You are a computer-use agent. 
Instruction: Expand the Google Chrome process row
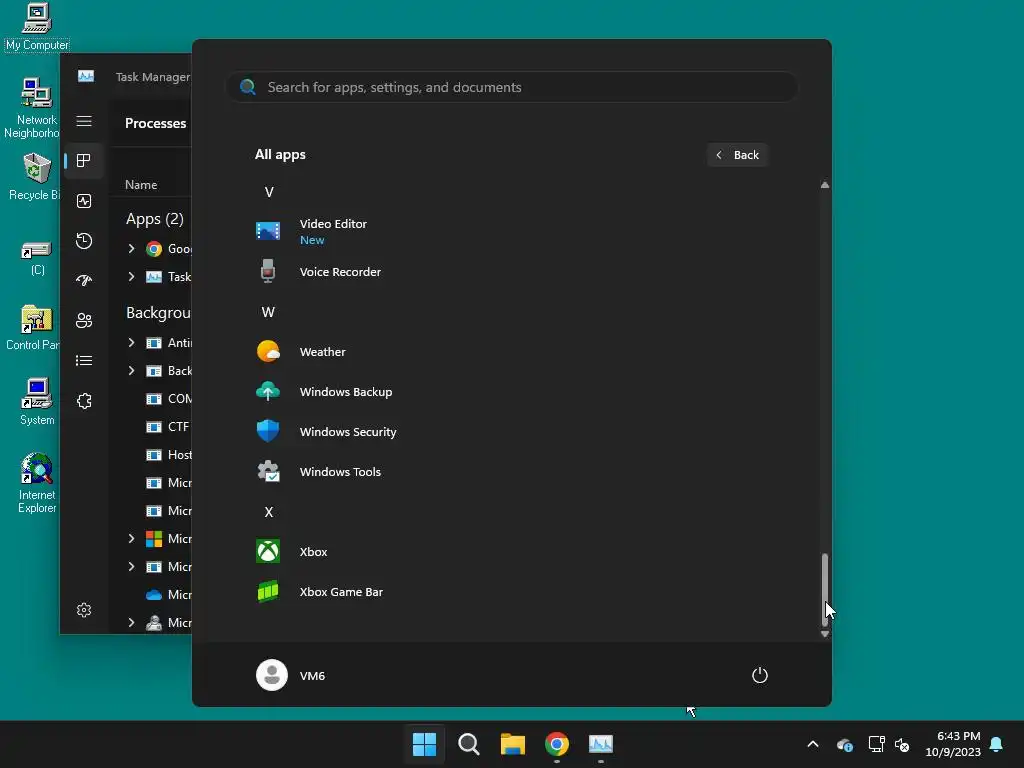[x=131, y=249]
